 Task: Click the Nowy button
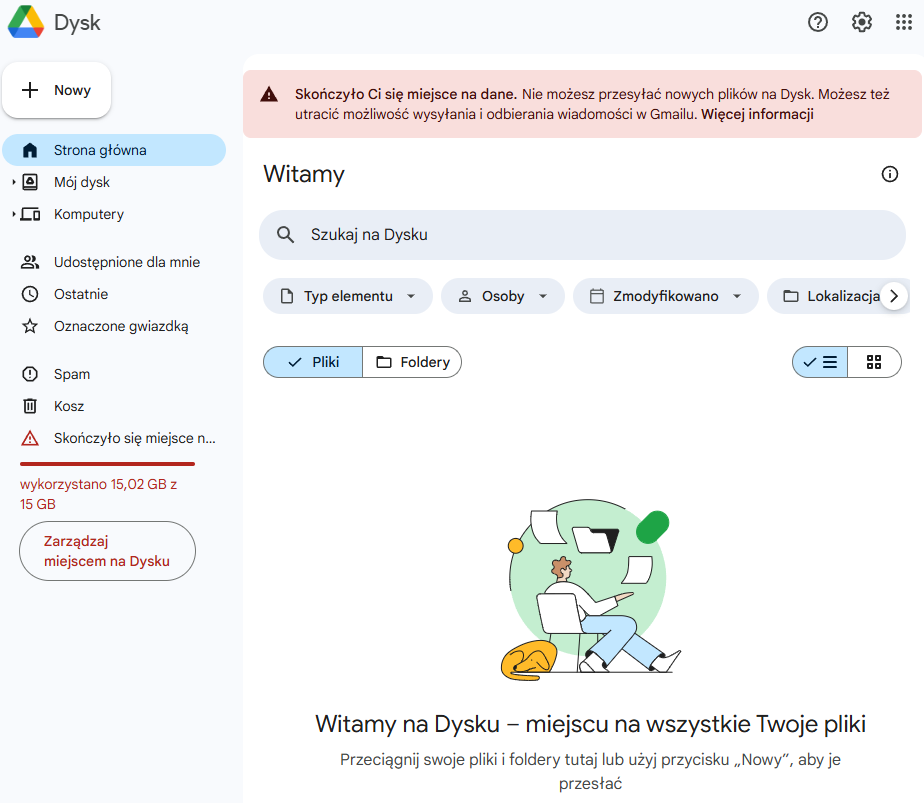click(x=57, y=90)
